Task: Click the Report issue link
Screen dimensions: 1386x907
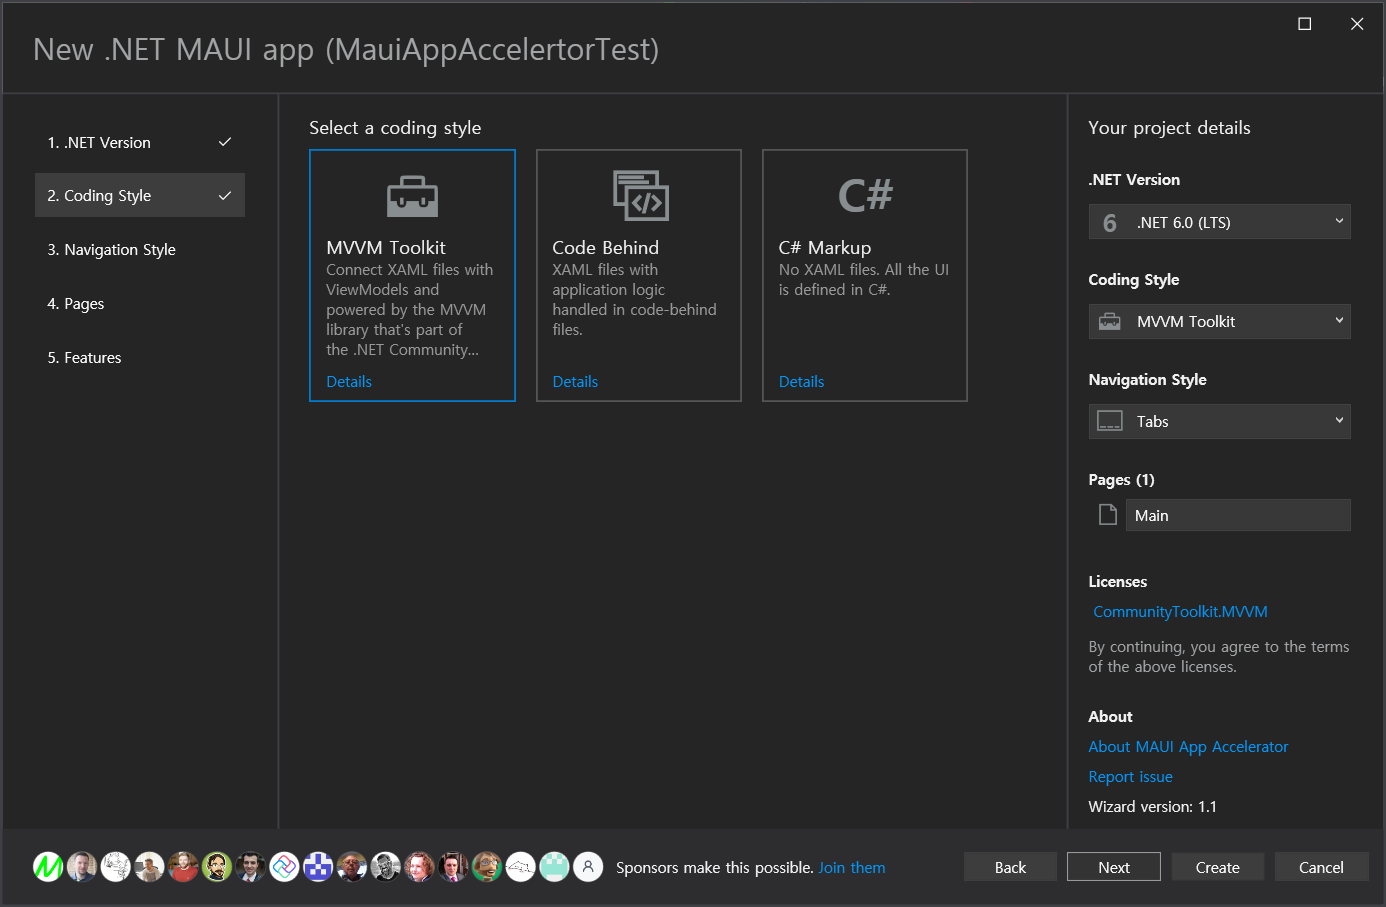Action: click(x=1130, y=777)
